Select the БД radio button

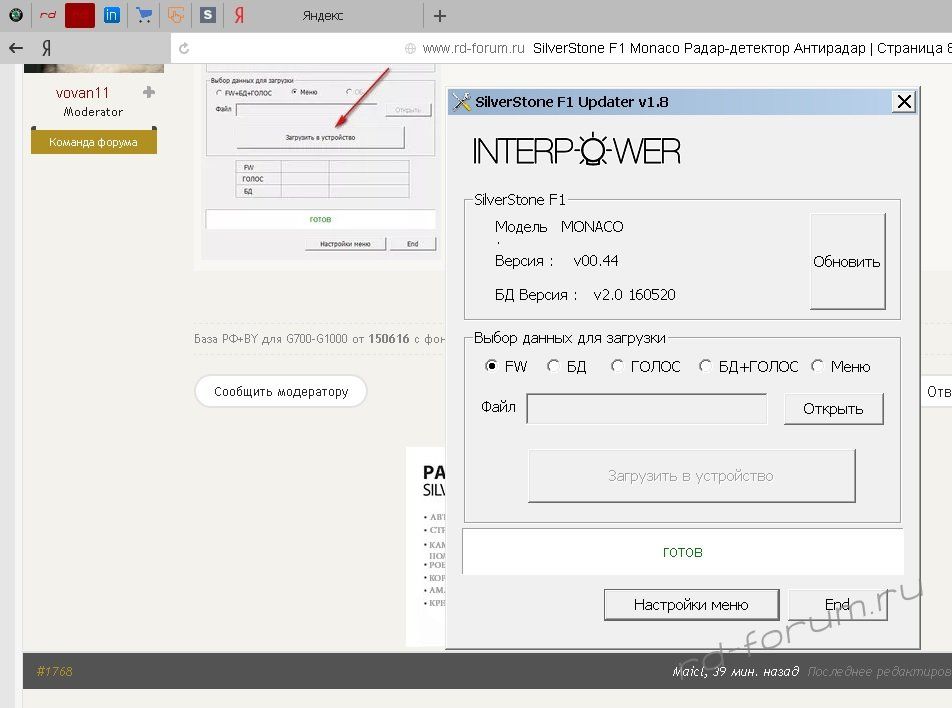coord(553,366)
